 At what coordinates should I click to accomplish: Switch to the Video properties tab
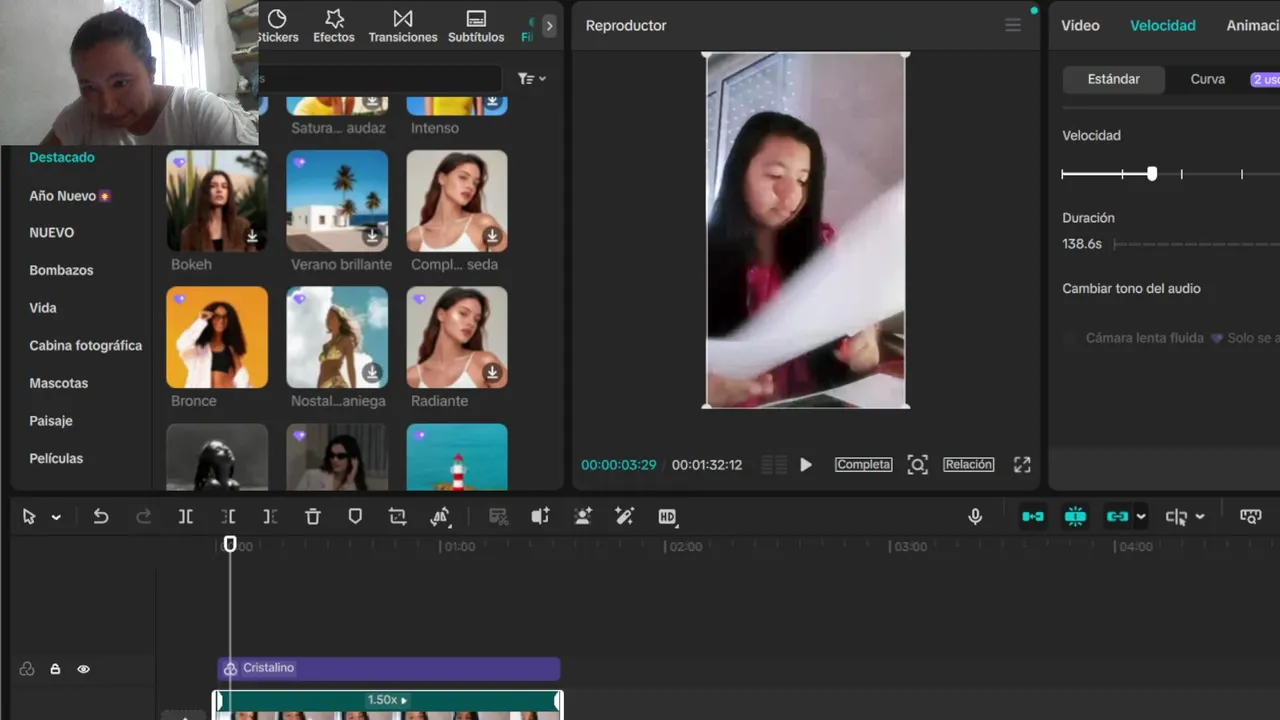[x=1080, y=26]
